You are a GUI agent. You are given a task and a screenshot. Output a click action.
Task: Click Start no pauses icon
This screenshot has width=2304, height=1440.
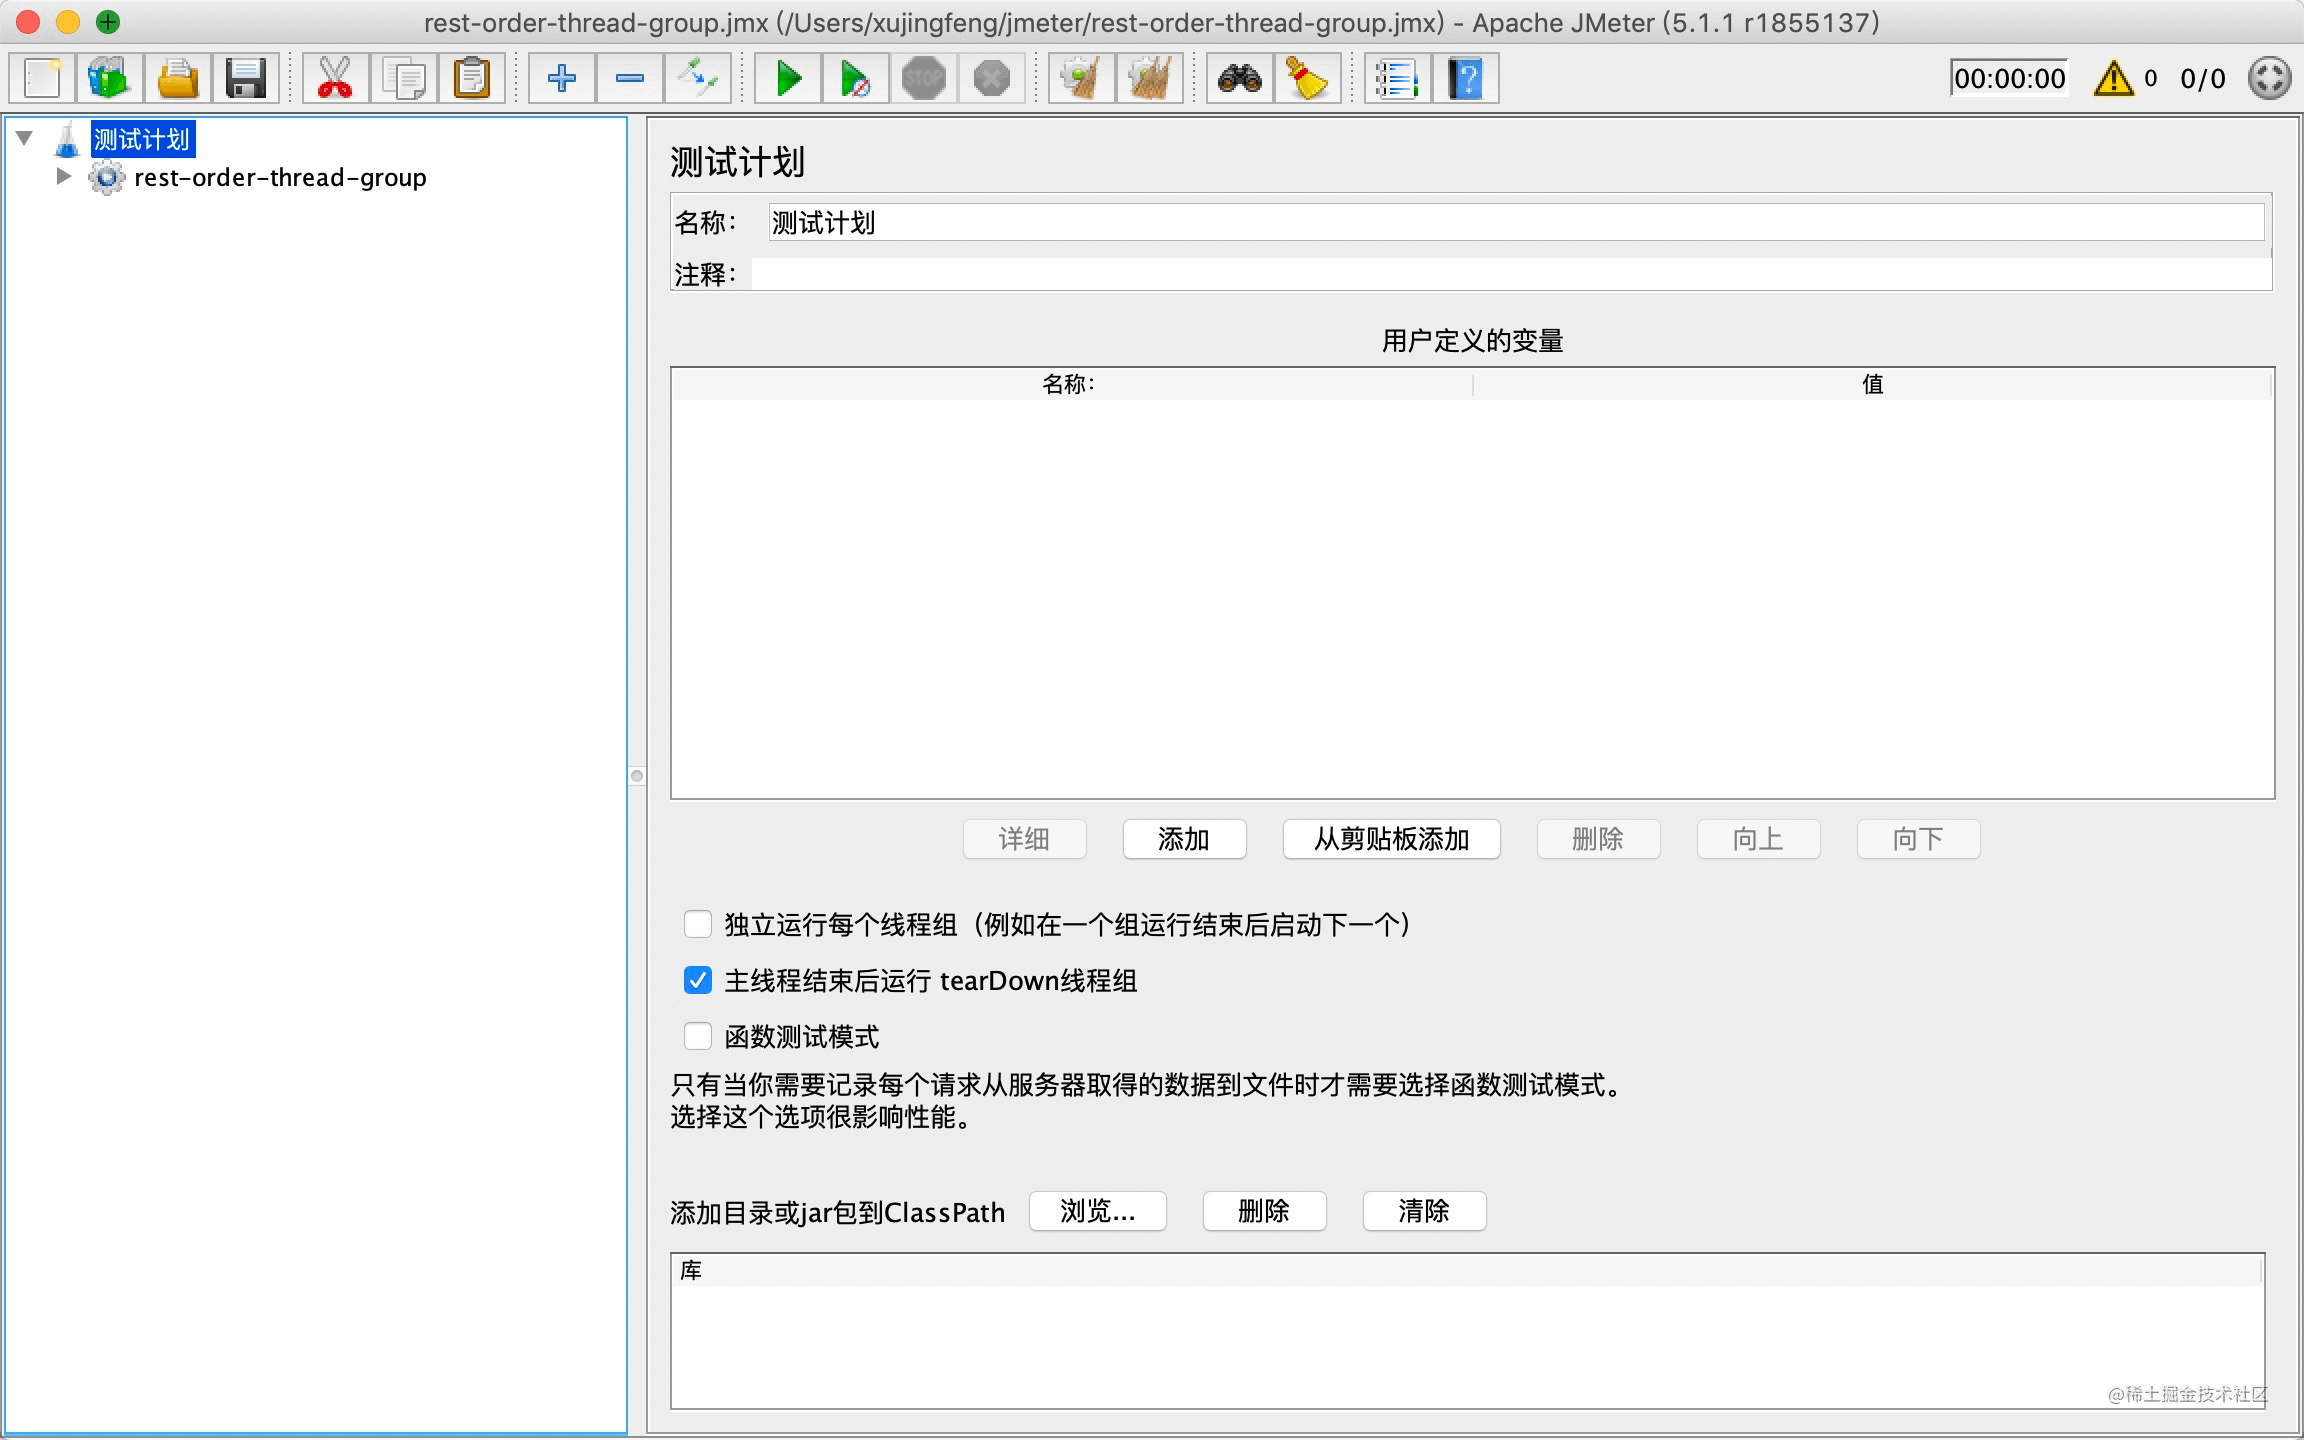pyautogui.click(x=856, y=78)
